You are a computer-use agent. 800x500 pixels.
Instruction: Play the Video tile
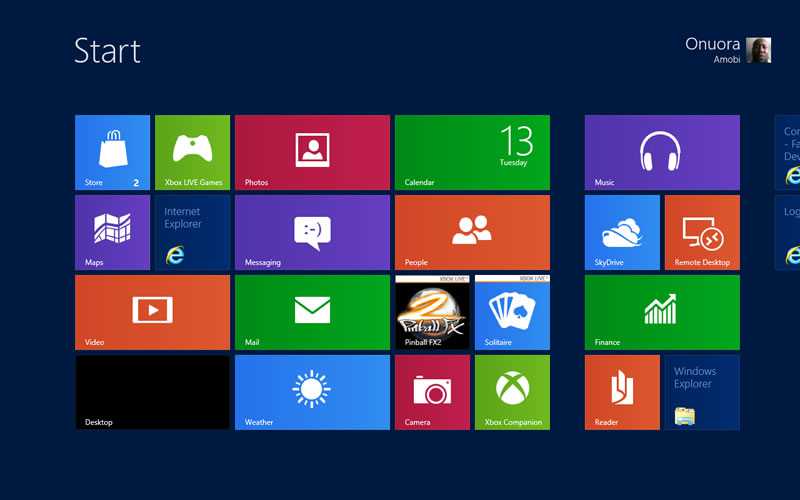152,312
